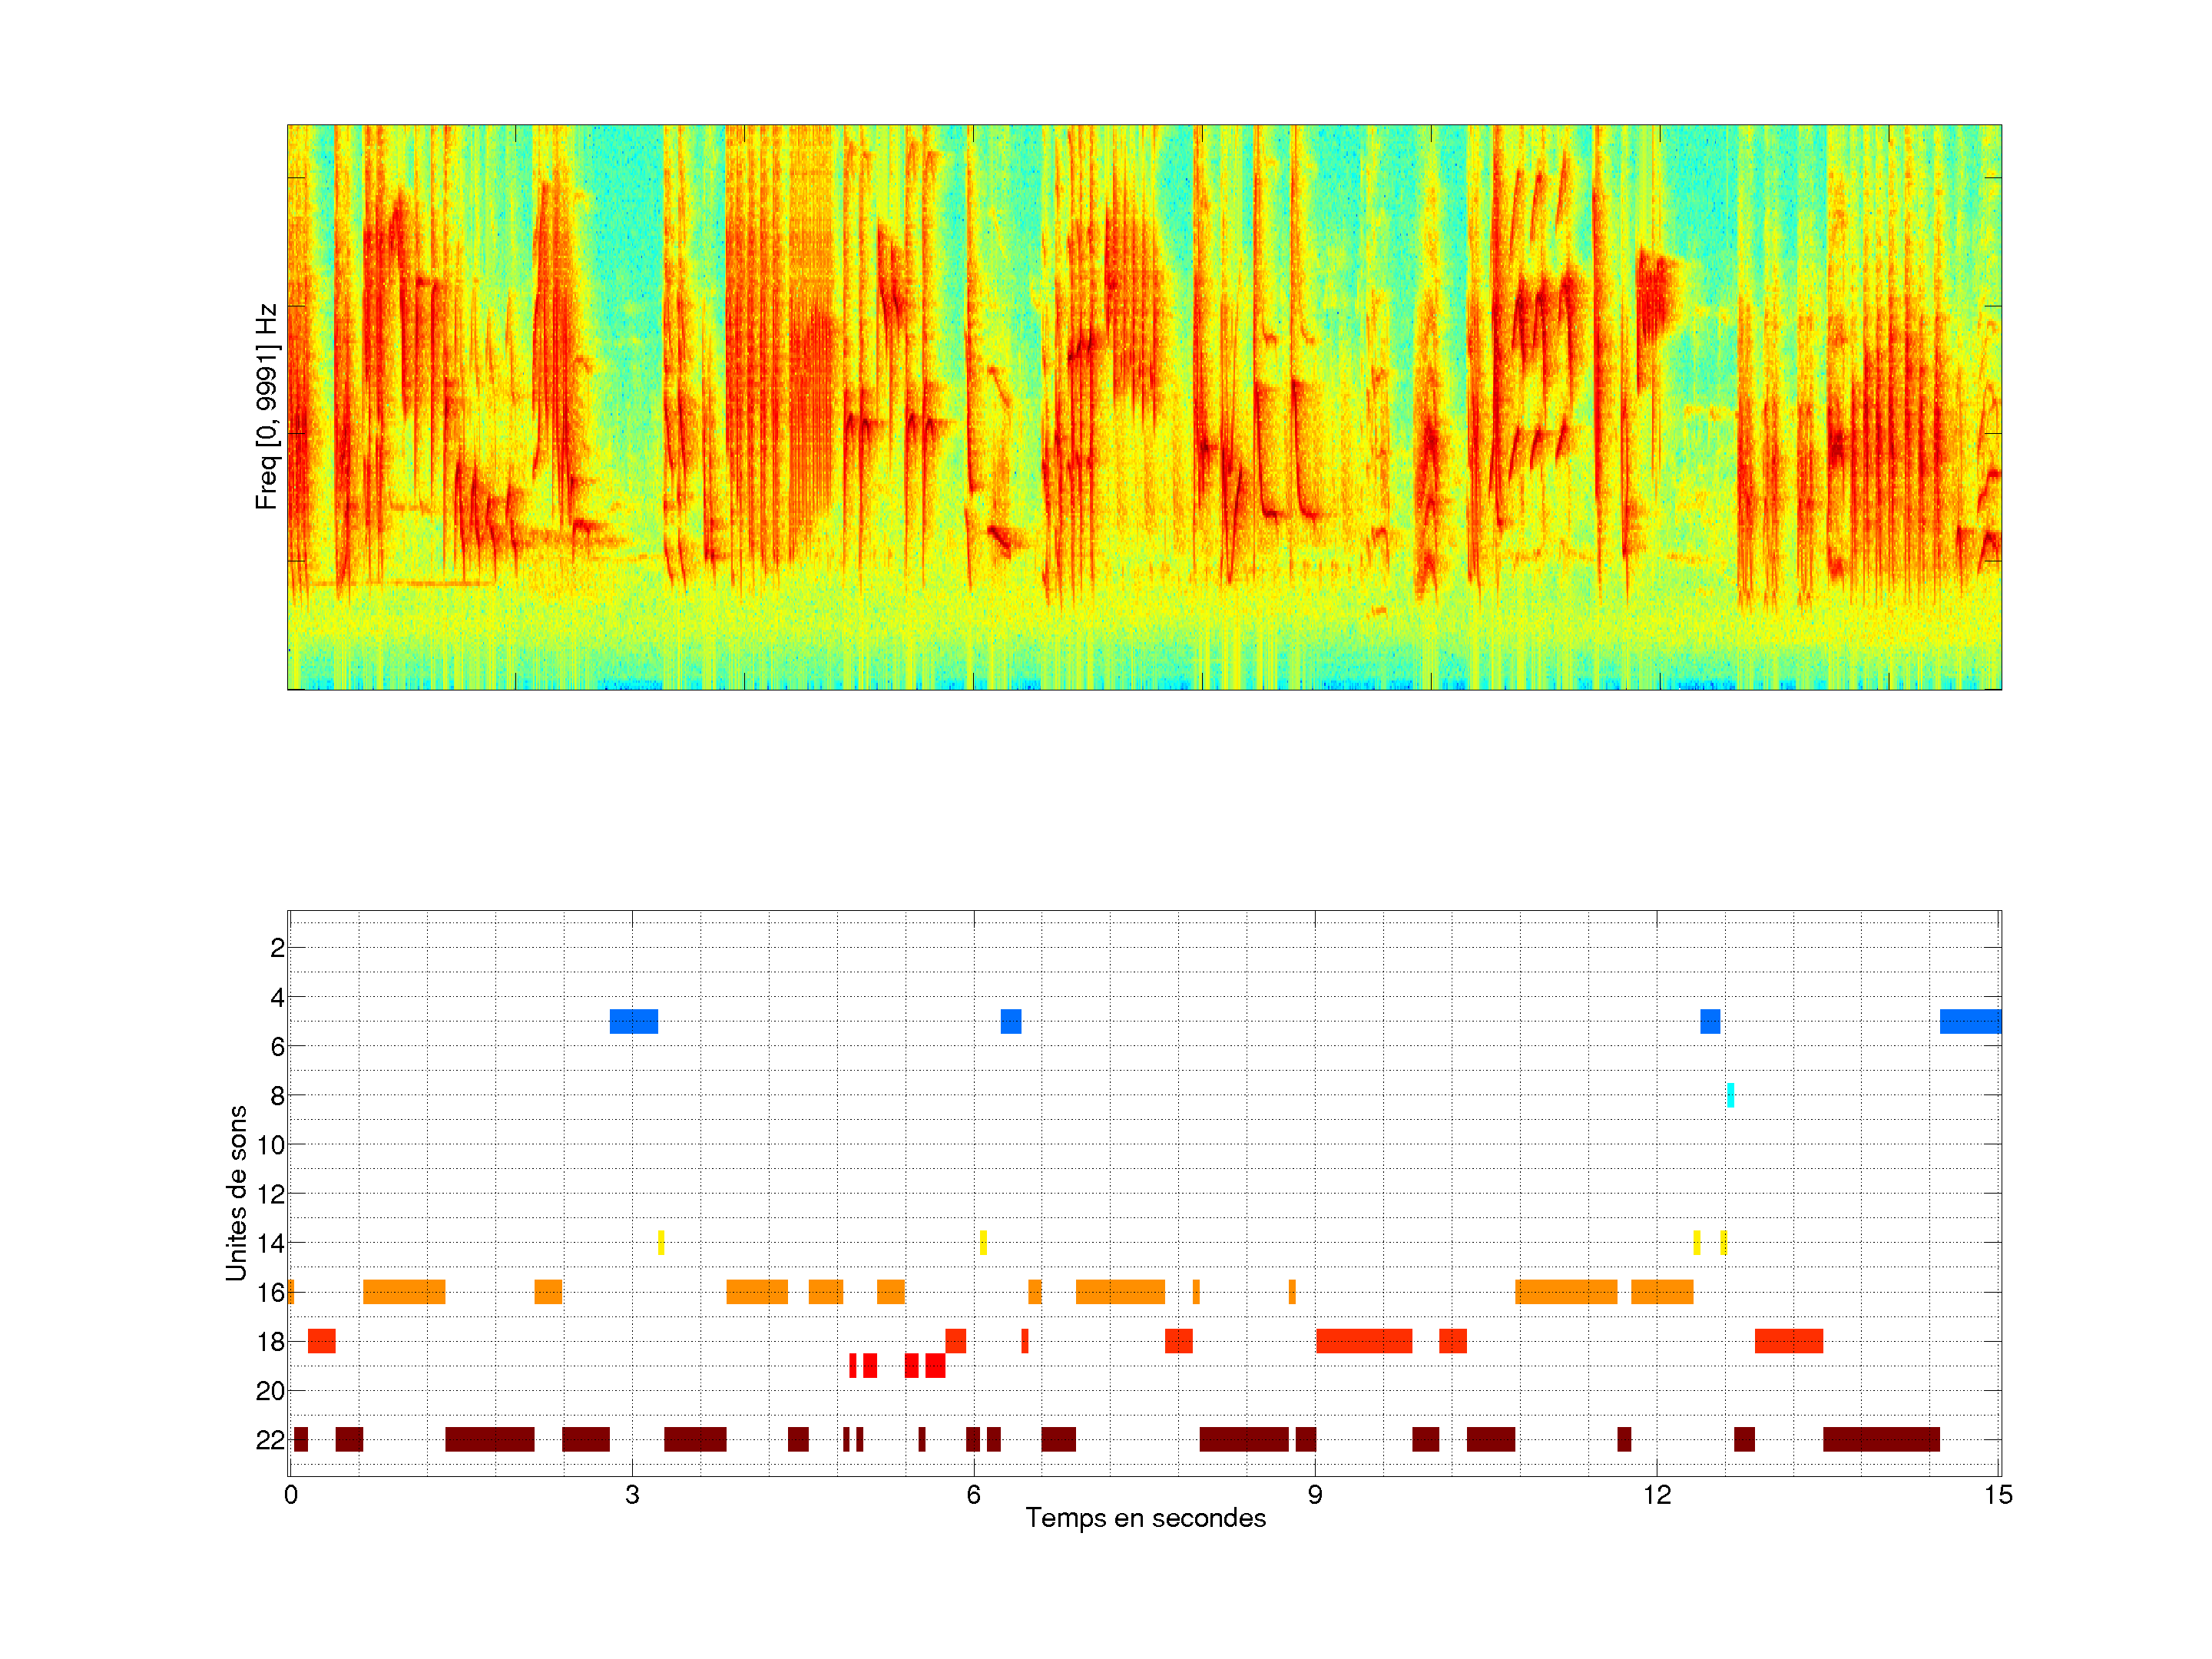Screen dimensions: 2212x1659
Task: Select the long red segment starting at 9 seconds
Action: click(1363, 1341)
